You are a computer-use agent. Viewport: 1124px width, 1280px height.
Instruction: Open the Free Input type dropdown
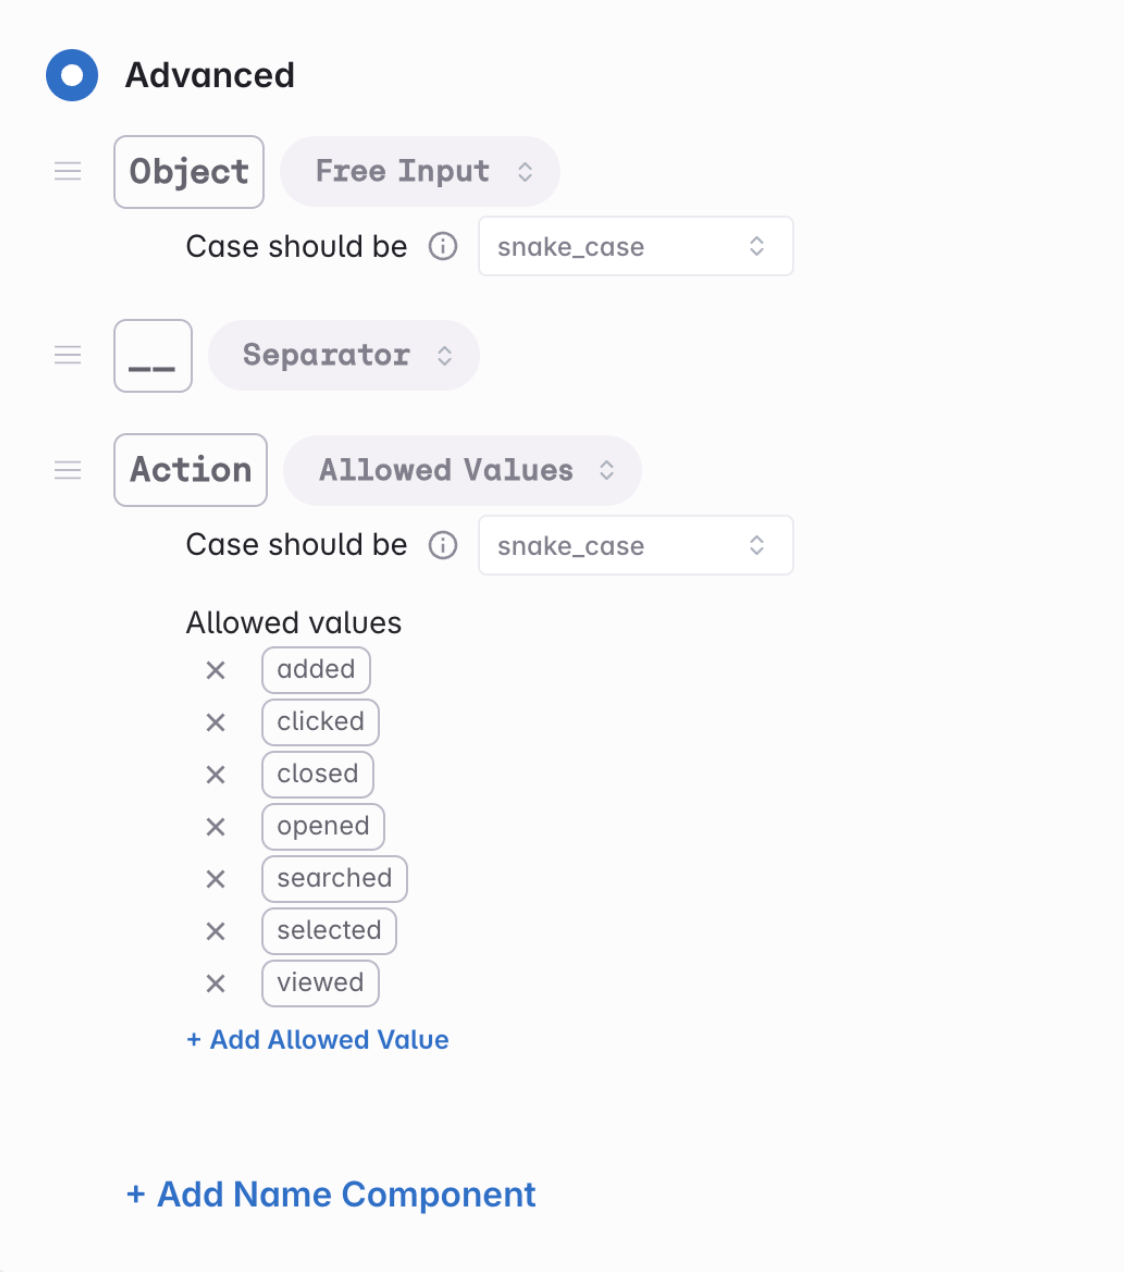coord(420,171)
